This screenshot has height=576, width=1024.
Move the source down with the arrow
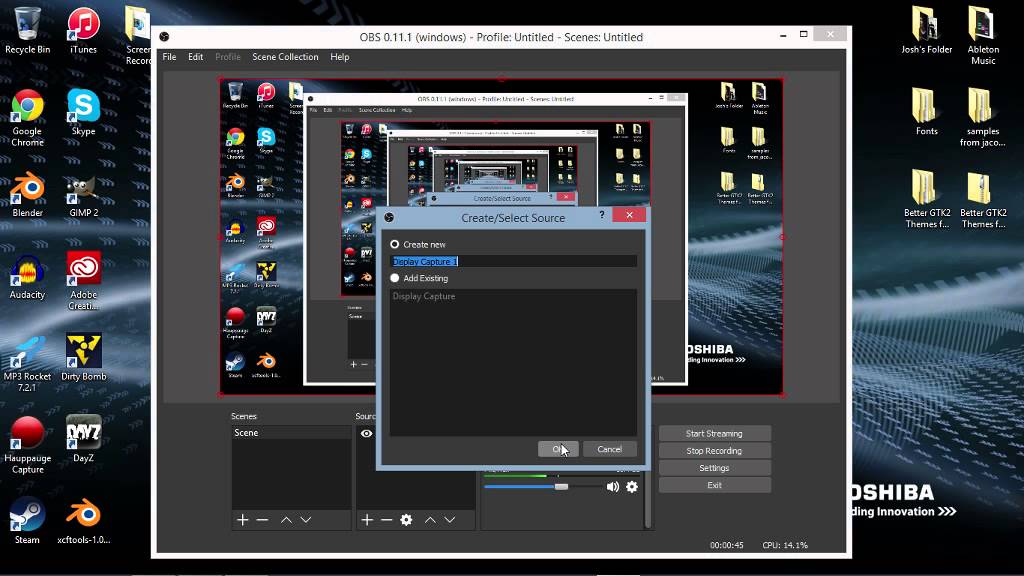pos(450,520)
